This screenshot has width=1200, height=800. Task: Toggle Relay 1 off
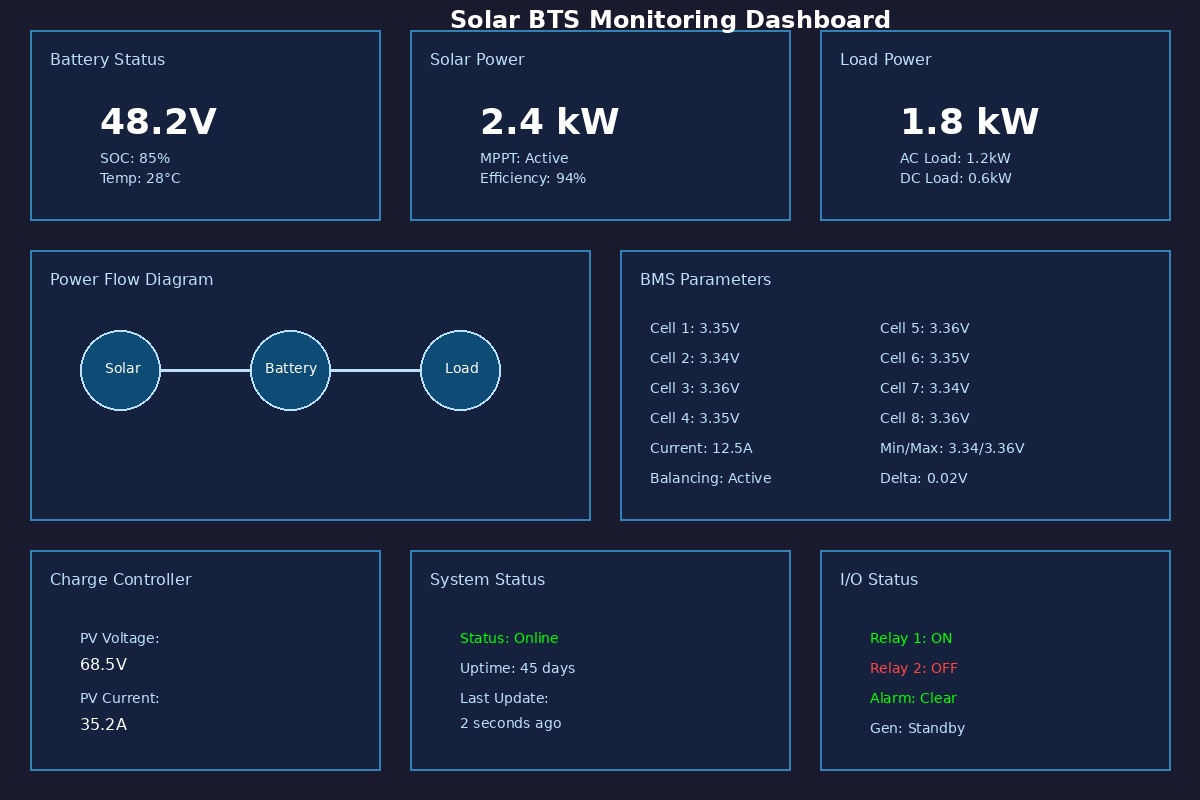[x=911, y=638]
